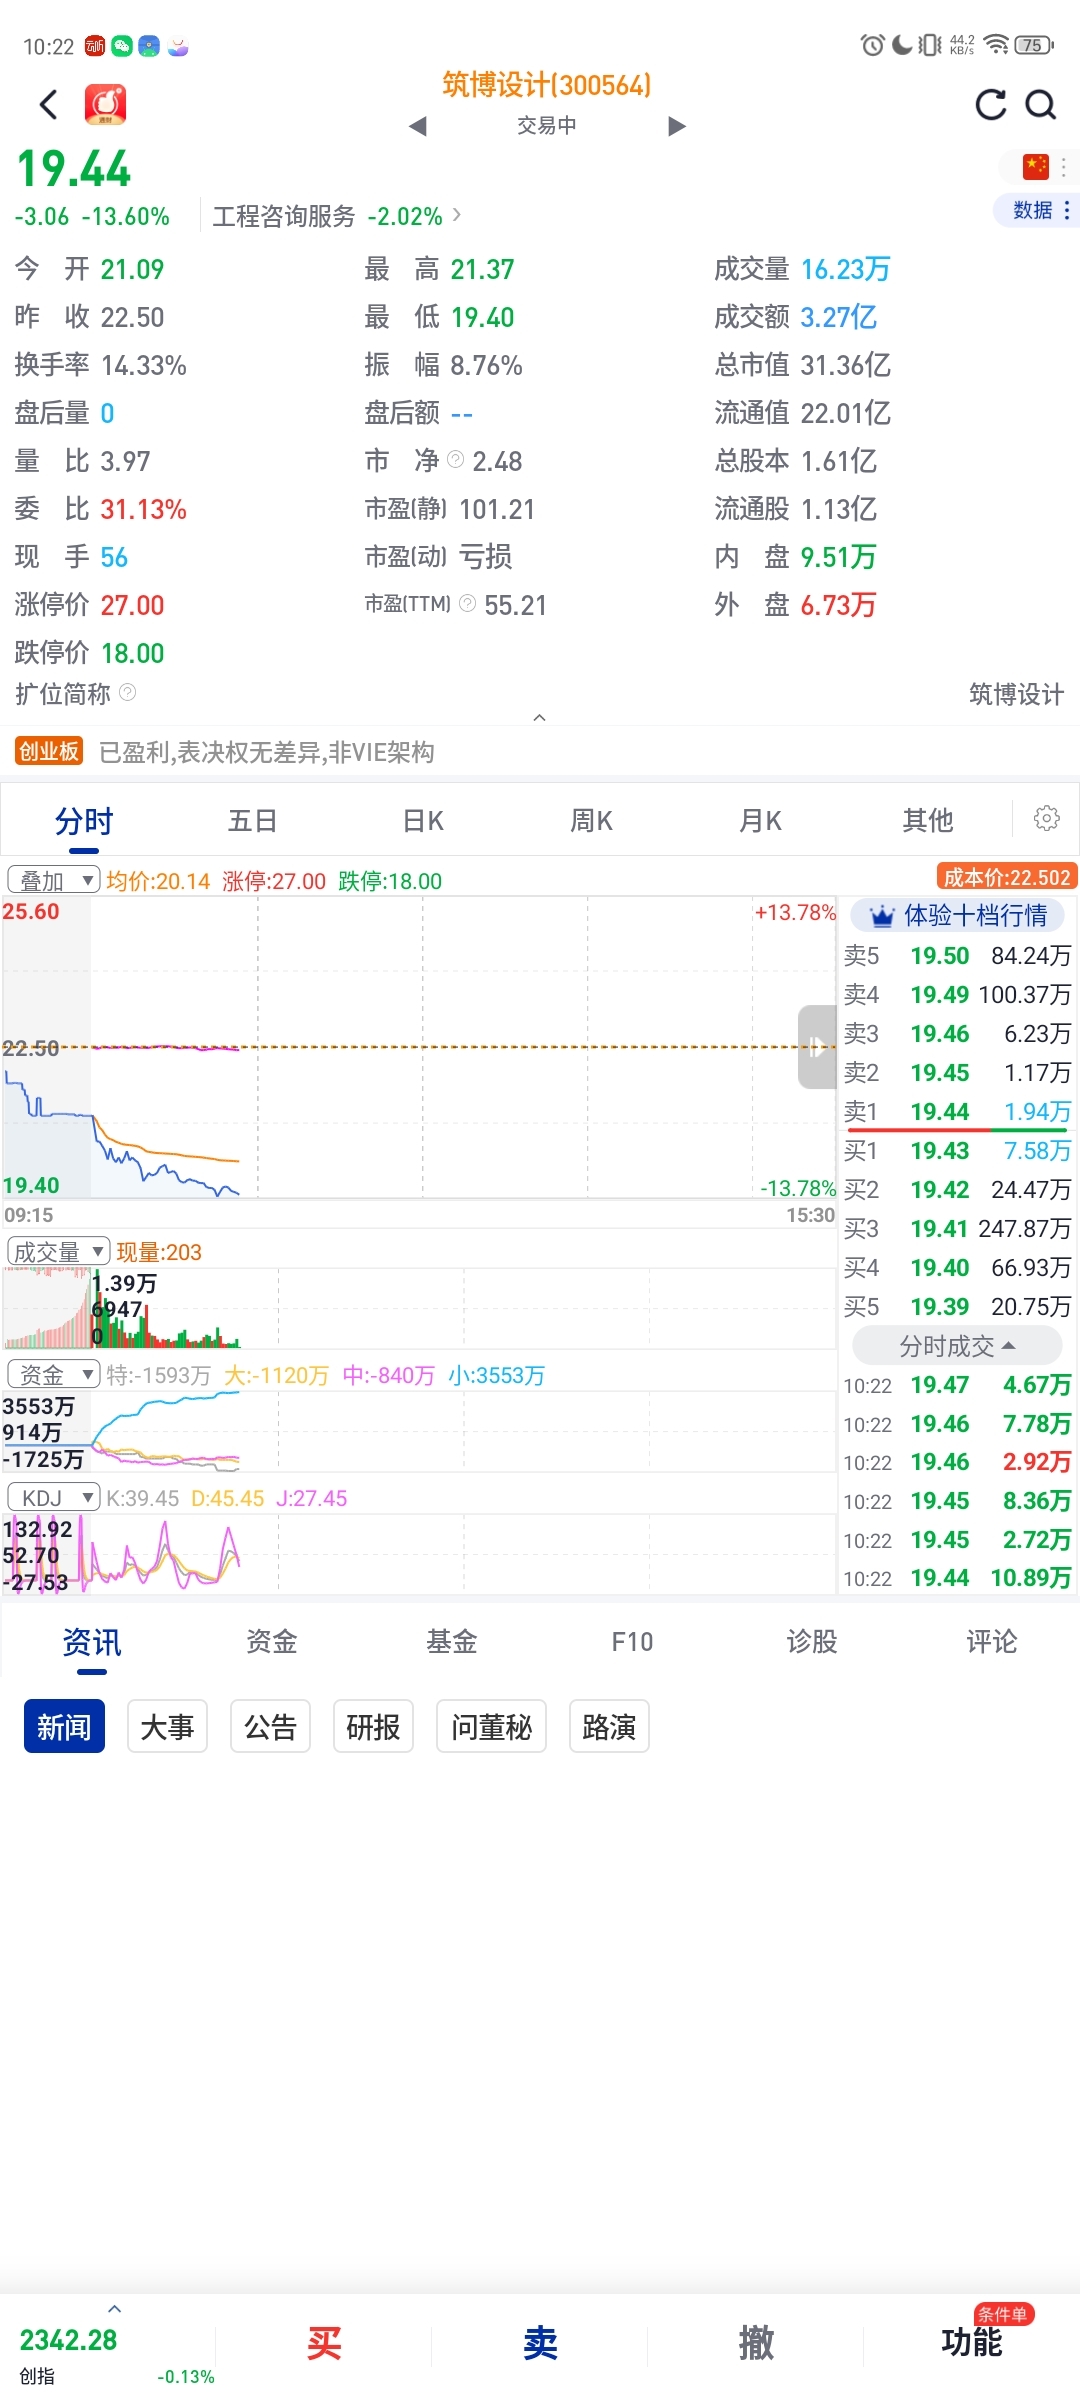Select the 资讯 section tab
Screen dimensions: 1080x2400
[x=91, y=1642]
